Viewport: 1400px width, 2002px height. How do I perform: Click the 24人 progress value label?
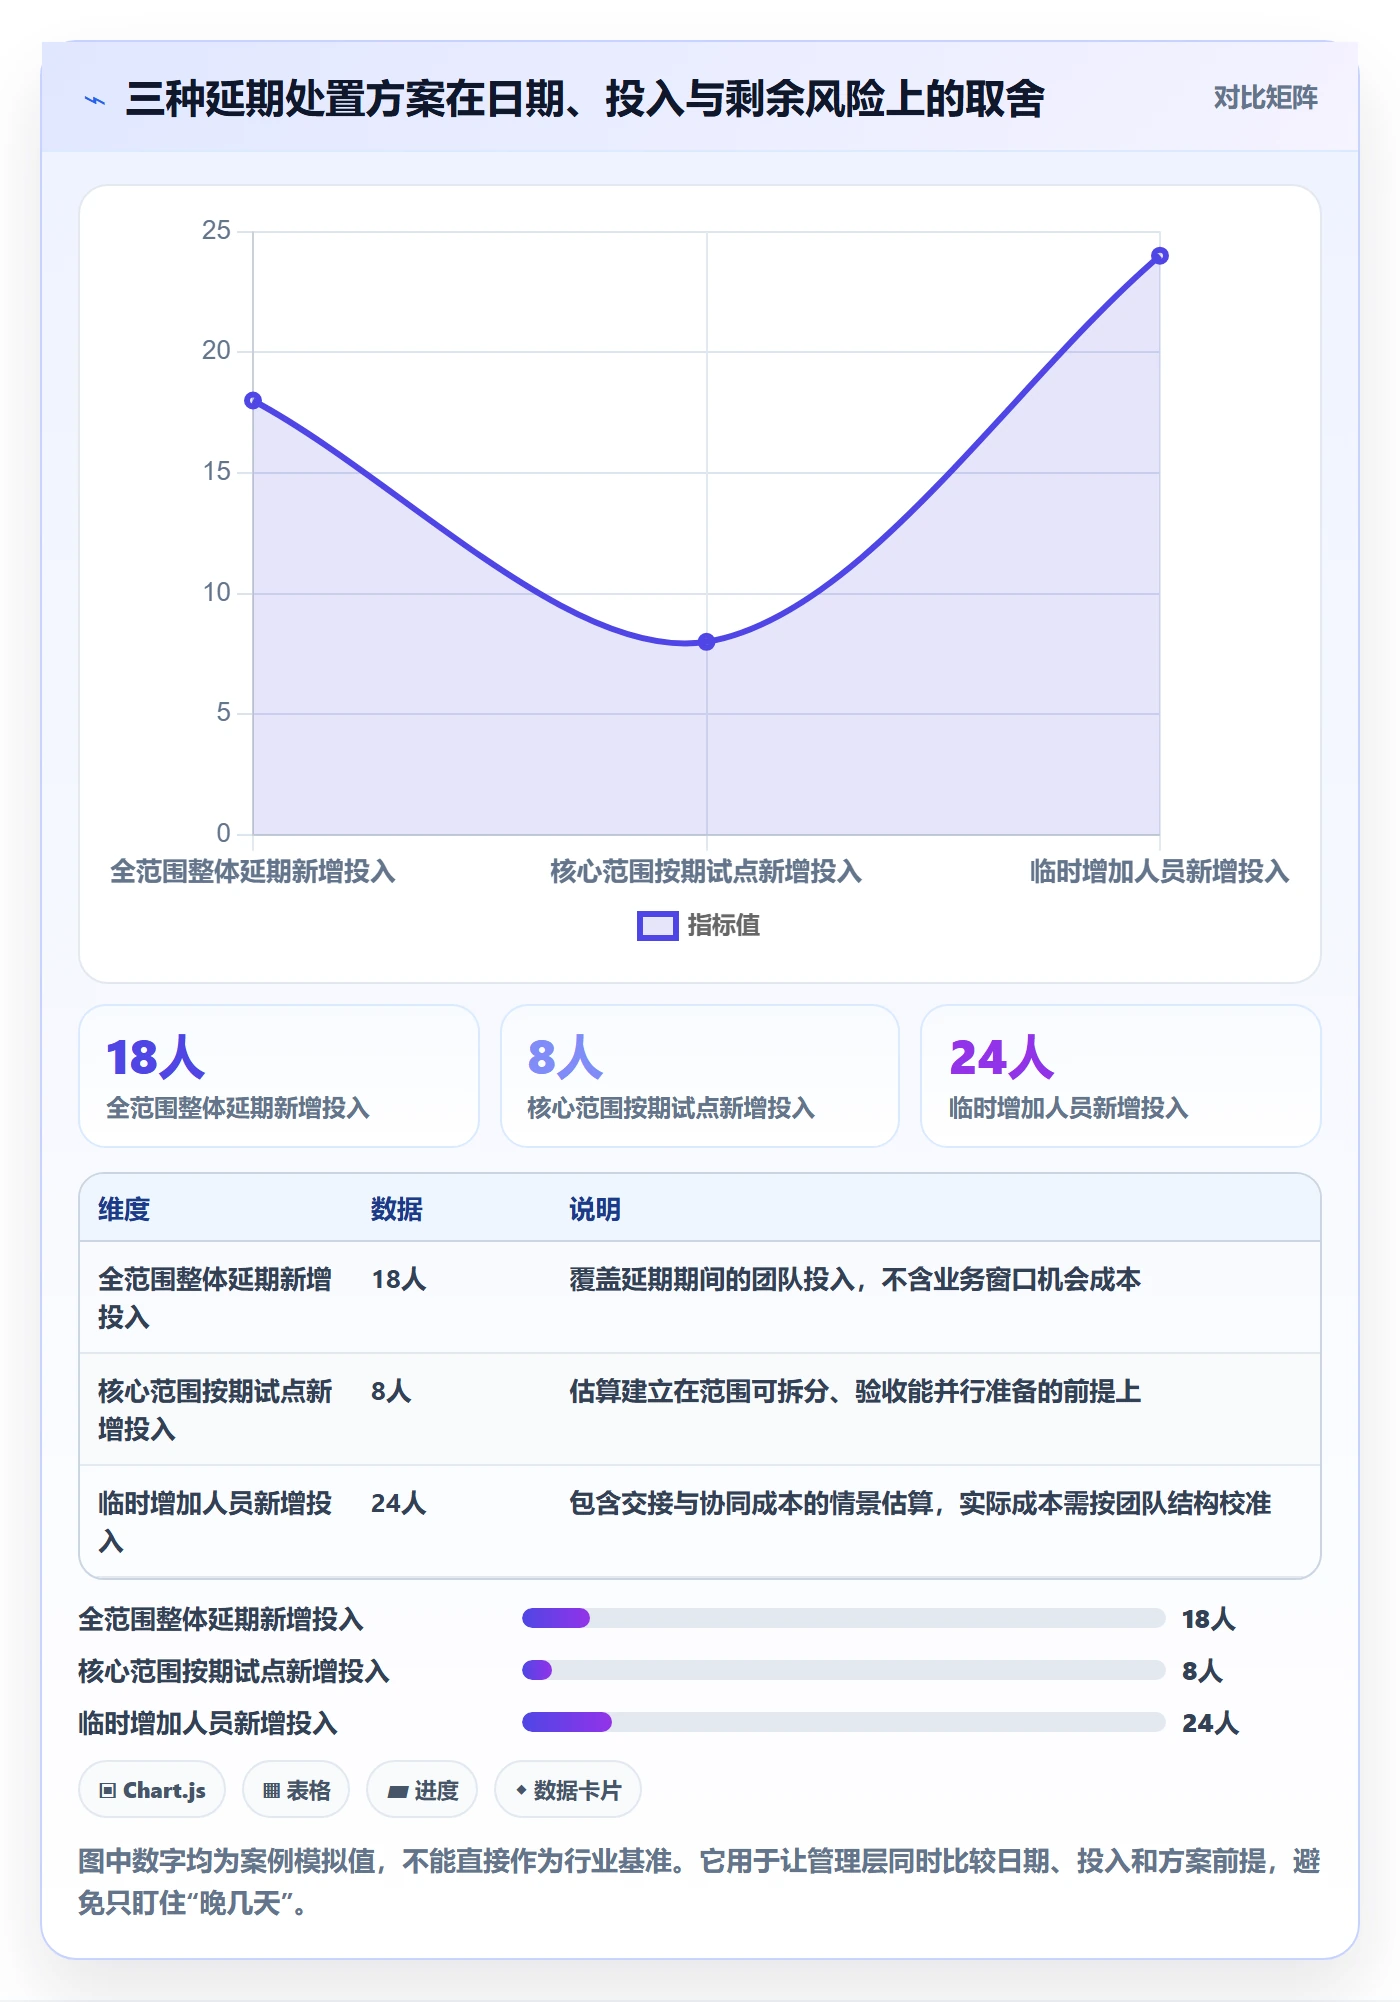coord(1210,1723)
